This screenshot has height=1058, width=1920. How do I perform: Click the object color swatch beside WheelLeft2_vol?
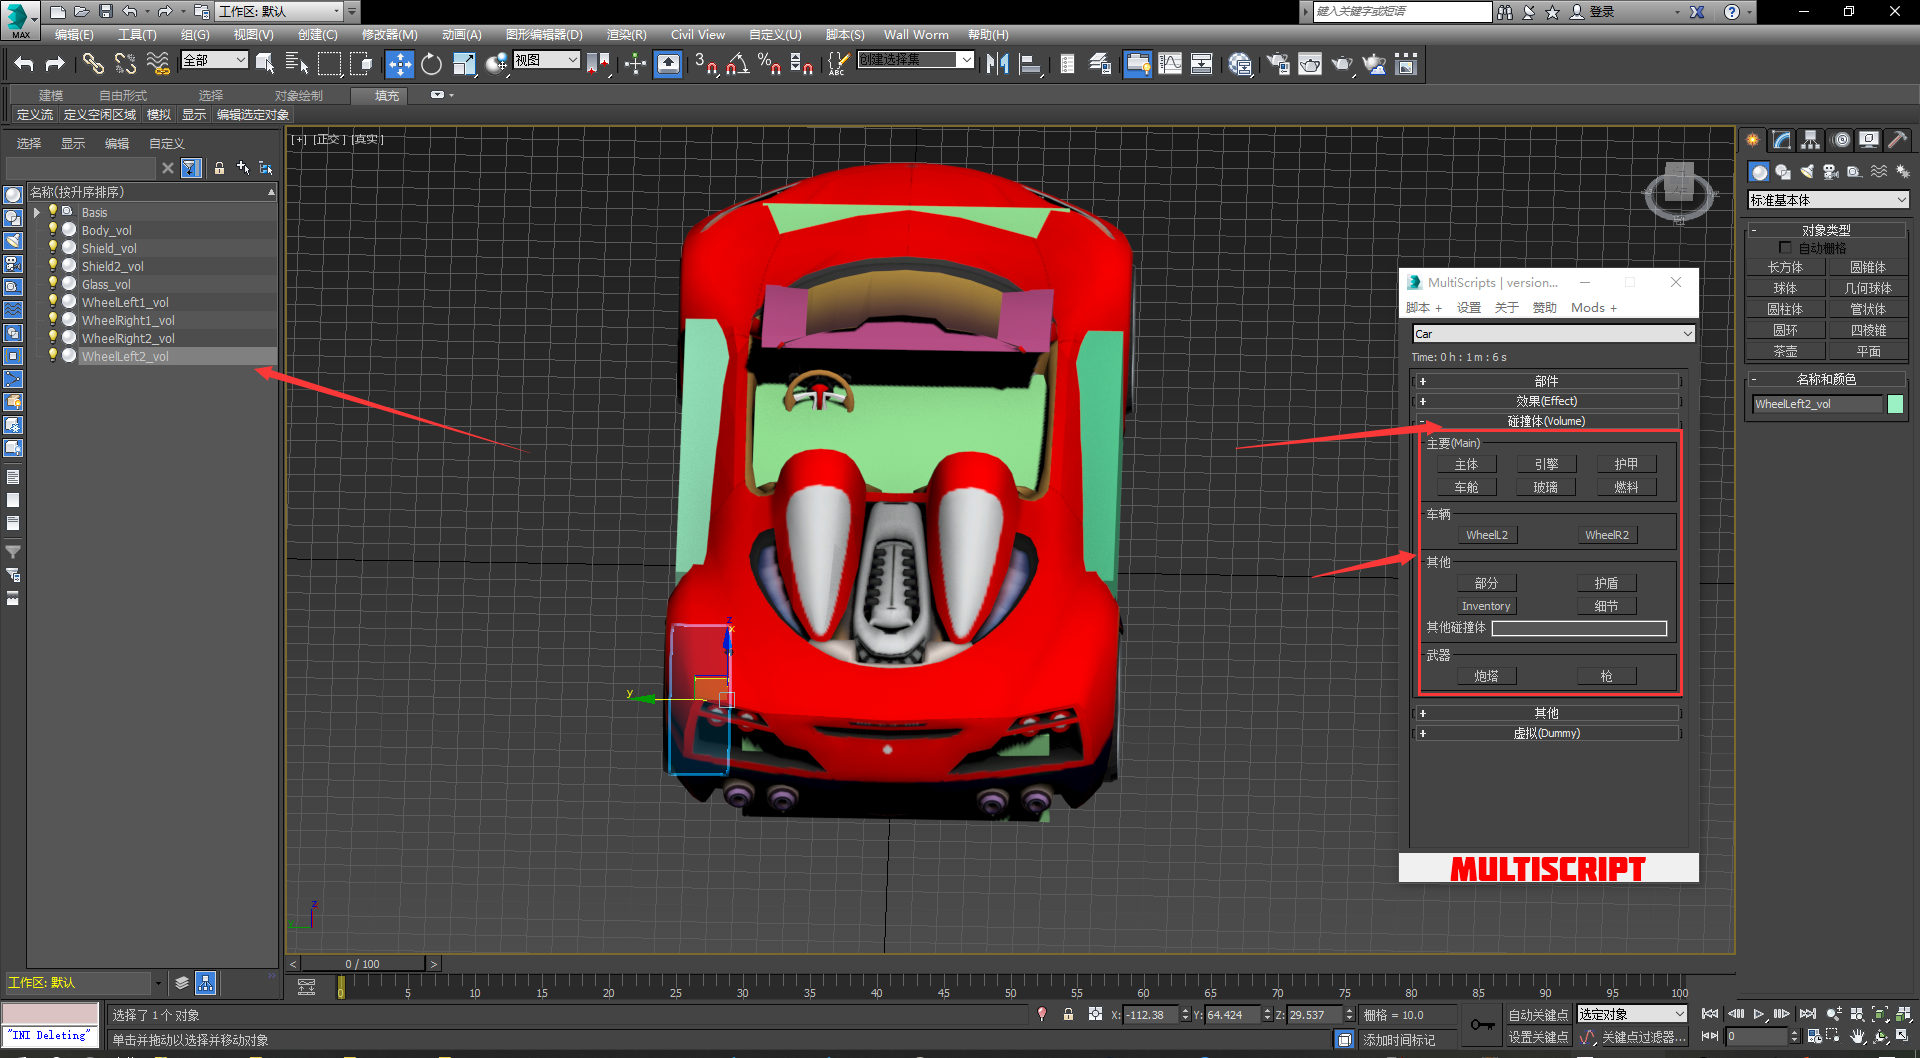coord(1895,404)
